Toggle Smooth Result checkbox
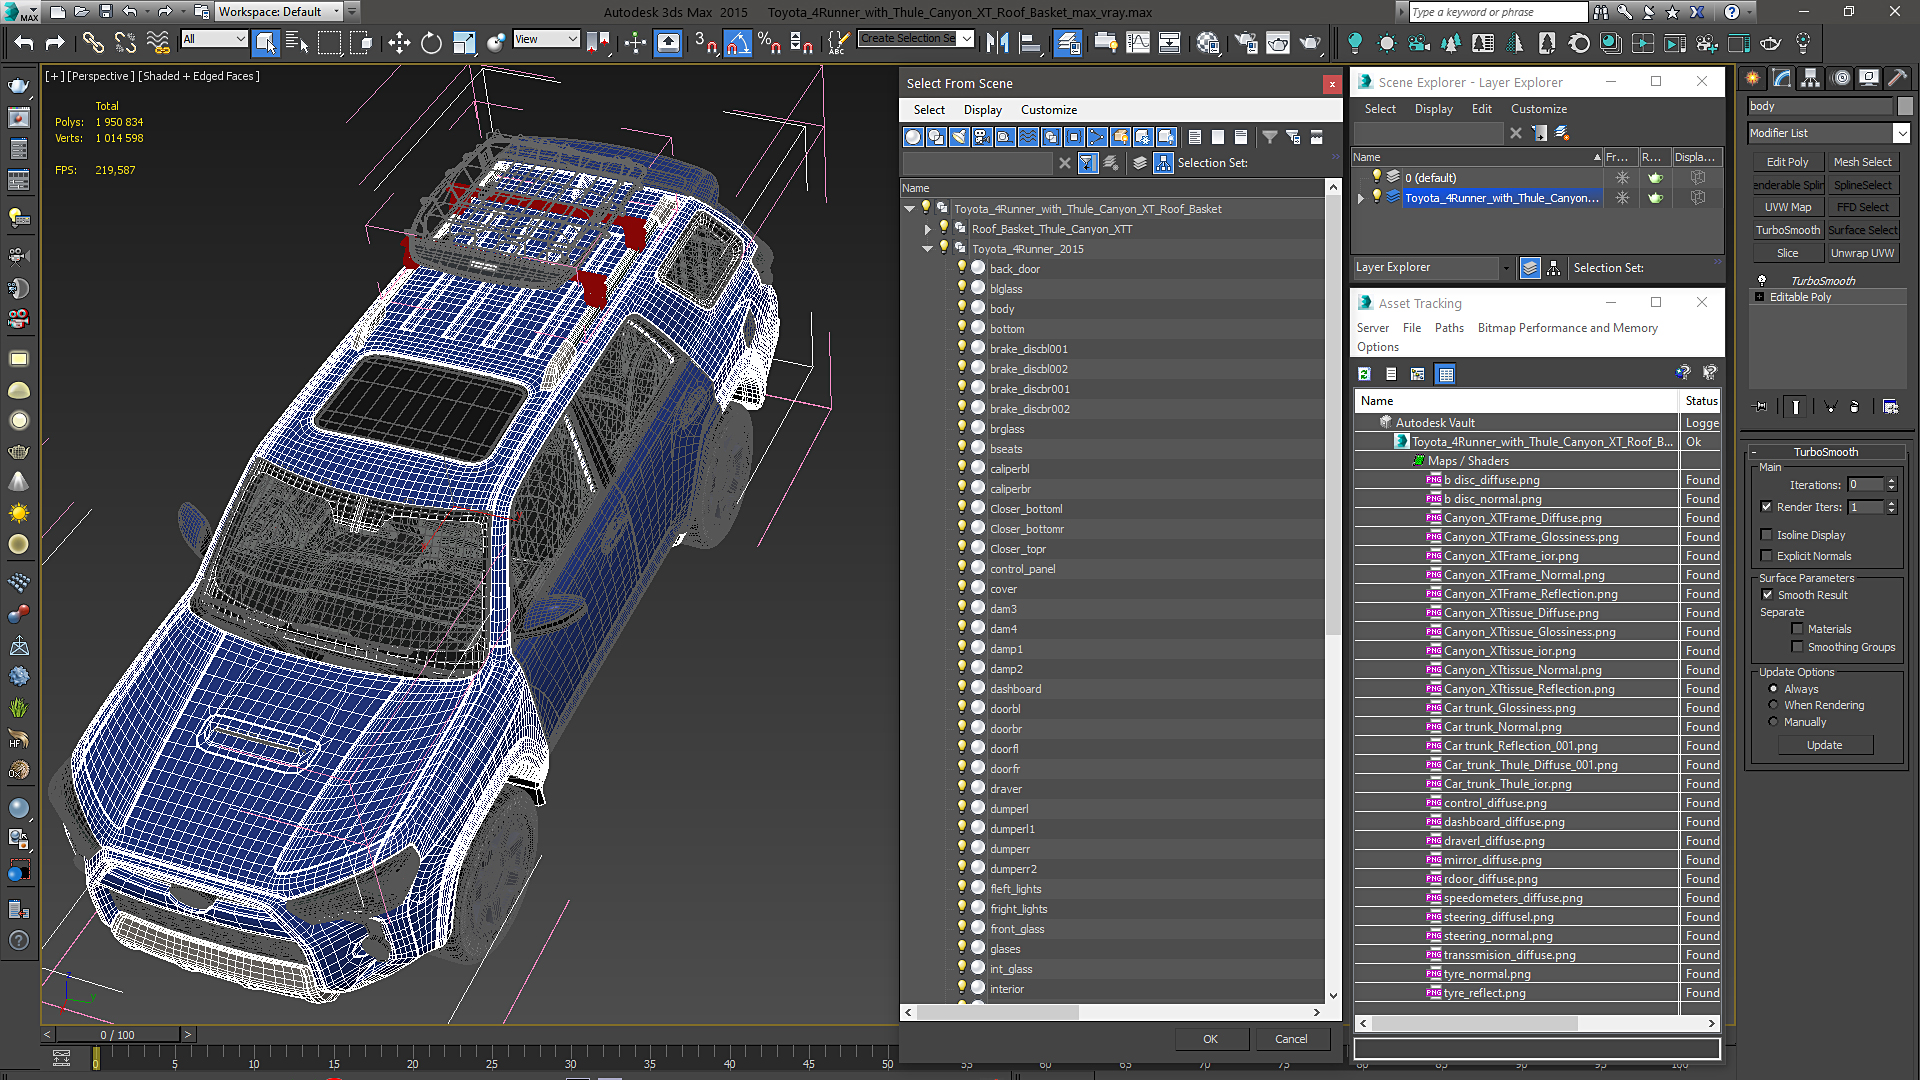Screen dimensions: 1920x1080 (x=1766, y=595)
